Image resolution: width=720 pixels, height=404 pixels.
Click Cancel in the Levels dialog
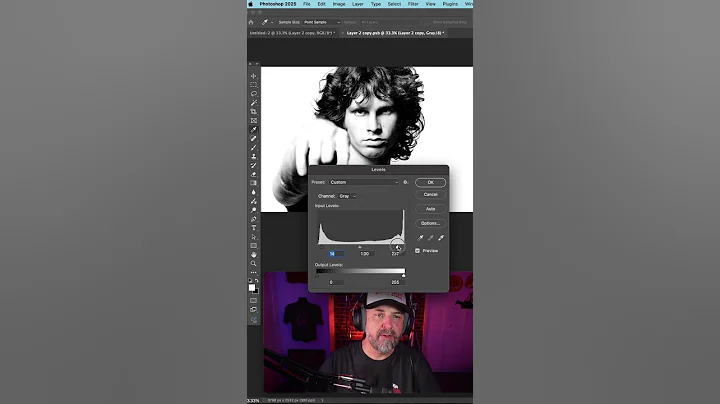tap(430, 195)
